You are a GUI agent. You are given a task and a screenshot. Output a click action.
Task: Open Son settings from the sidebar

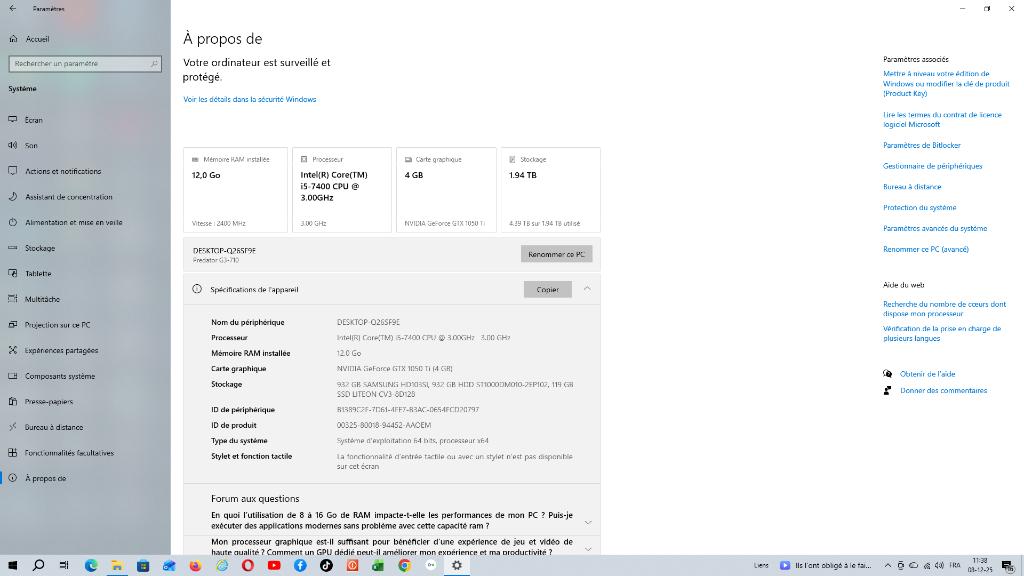pos(40,145)
